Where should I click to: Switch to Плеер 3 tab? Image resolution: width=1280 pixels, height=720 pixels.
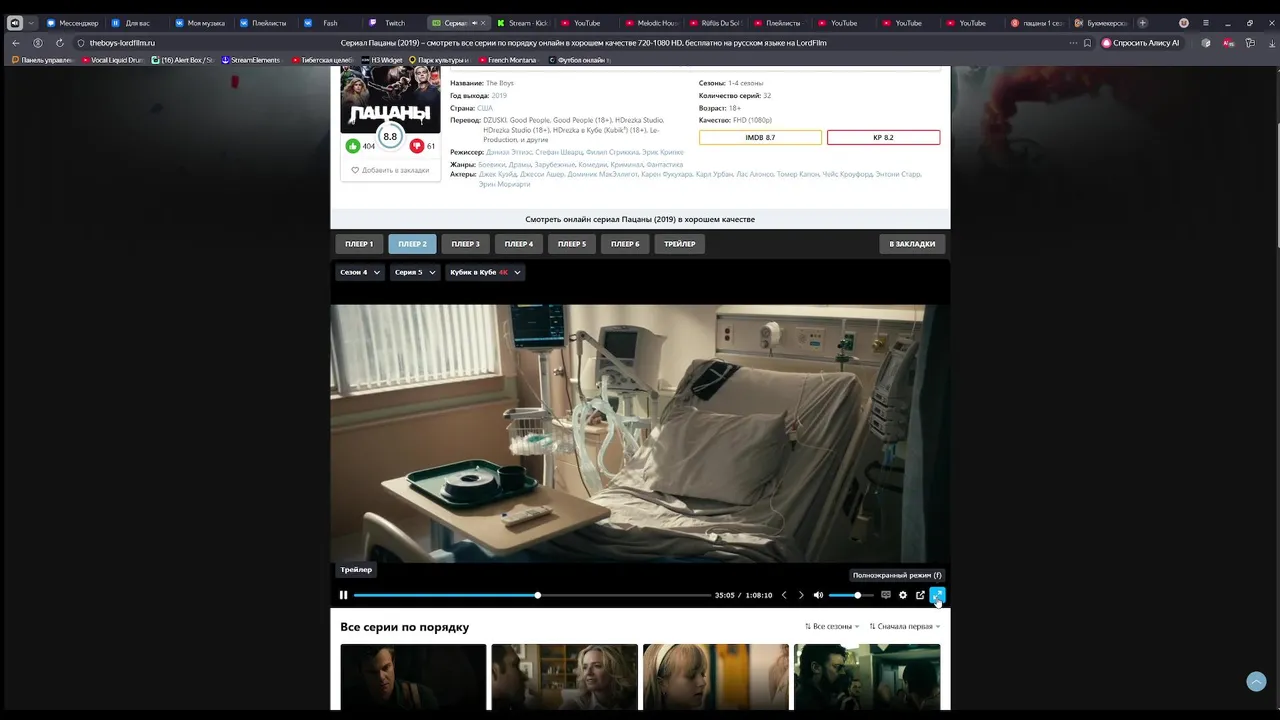pyautogui.click(x=465, y=244)
